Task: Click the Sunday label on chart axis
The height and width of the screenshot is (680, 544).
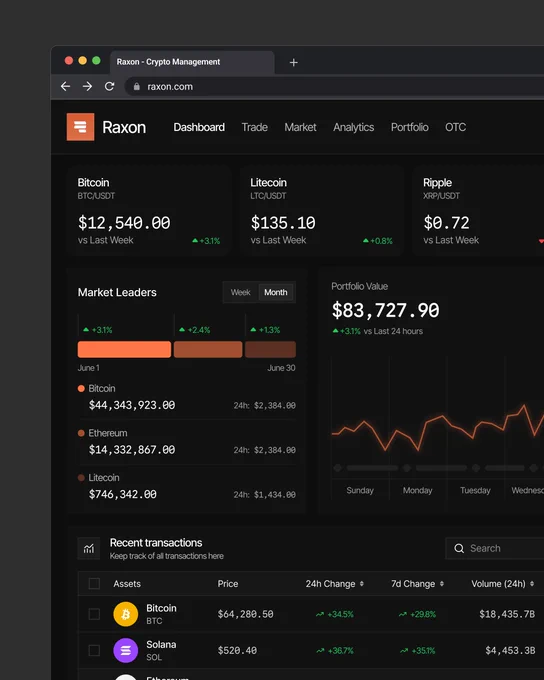Action: [360, 490]
